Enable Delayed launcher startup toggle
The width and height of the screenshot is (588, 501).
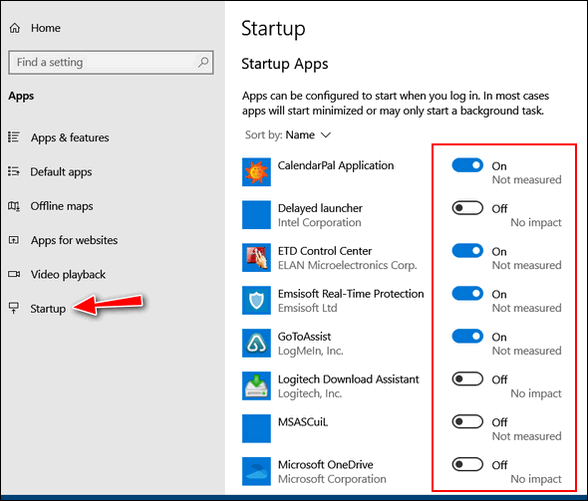coord(467,208)
